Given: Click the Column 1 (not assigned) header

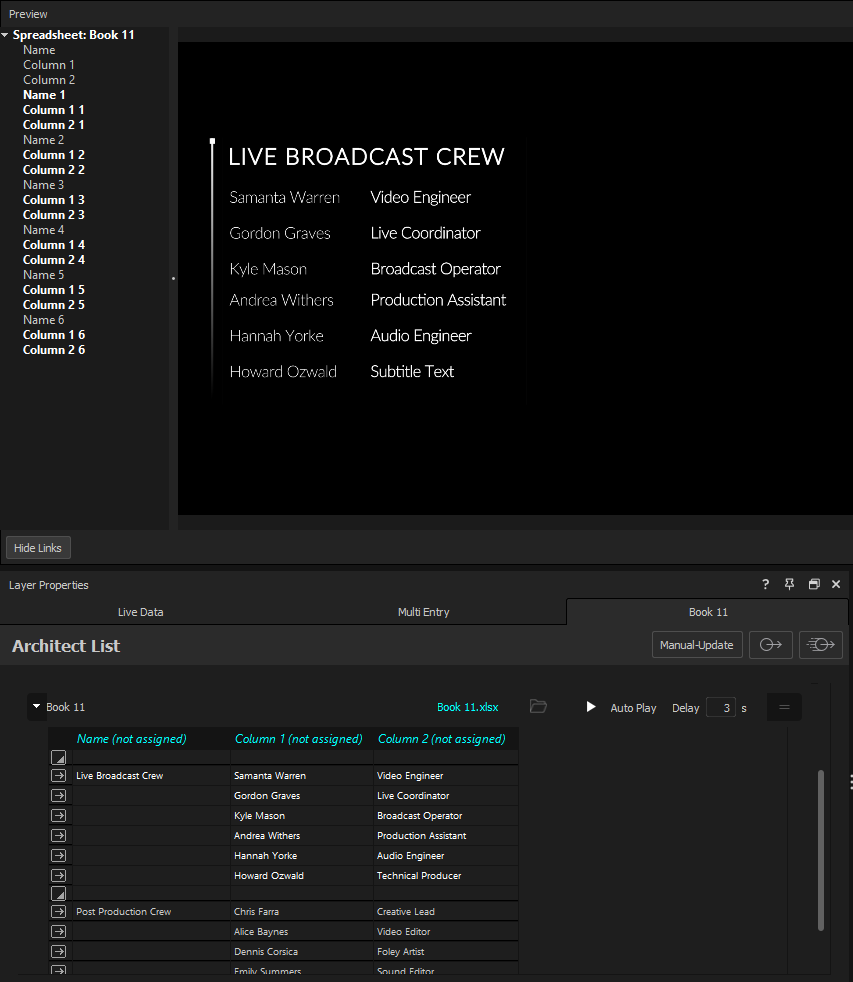Looking at the screenshot, I should (x=299, y=738).
